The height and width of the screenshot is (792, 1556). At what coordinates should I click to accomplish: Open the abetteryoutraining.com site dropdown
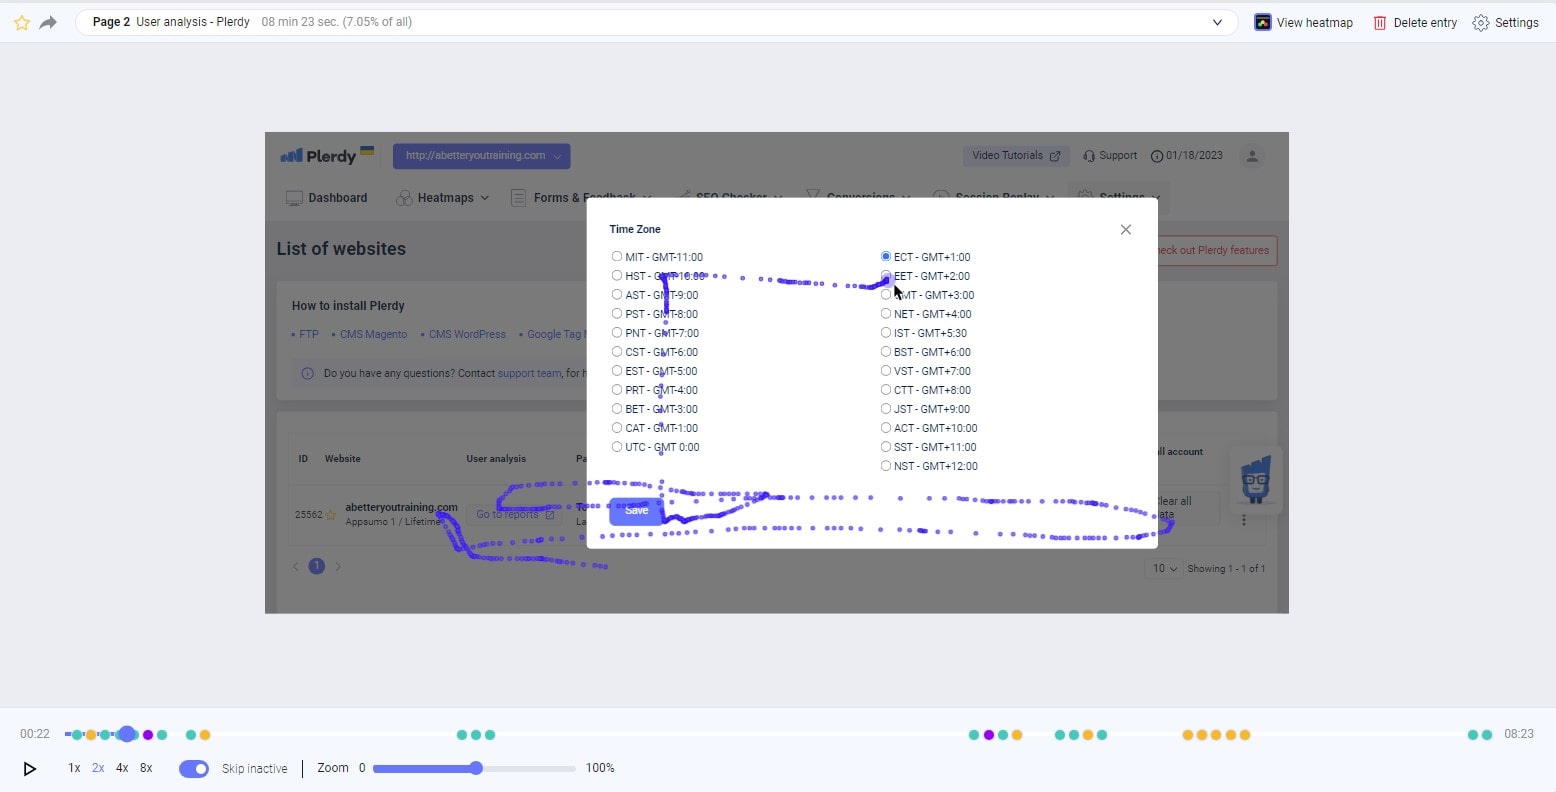tap(481, 156)
